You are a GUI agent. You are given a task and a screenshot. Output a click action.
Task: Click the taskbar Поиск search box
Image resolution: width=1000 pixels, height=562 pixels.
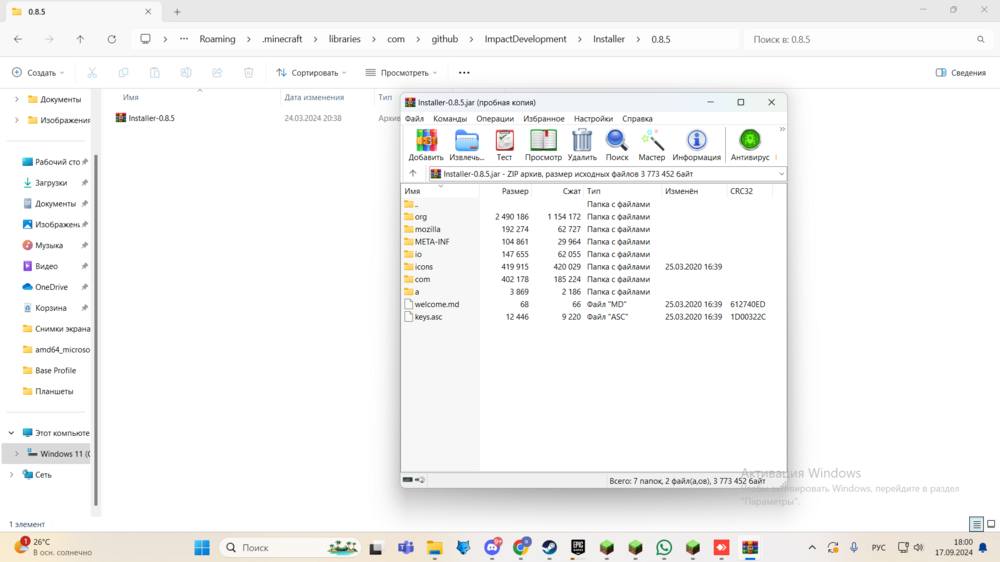click(291, 547)
